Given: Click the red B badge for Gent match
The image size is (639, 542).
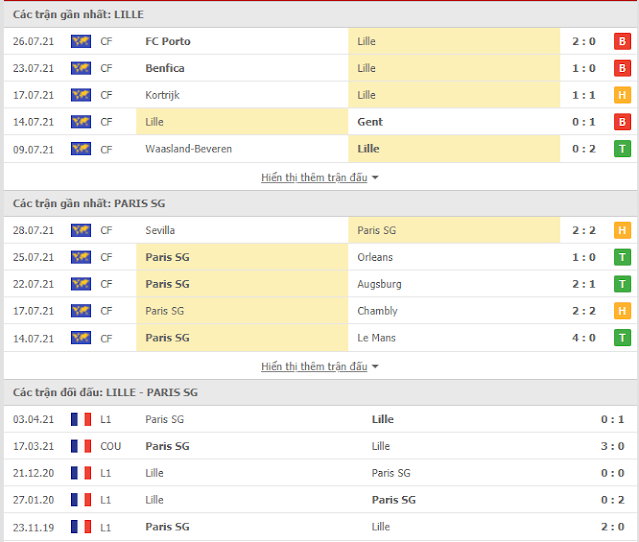Looking at the screenshot, I should (622, 122).
